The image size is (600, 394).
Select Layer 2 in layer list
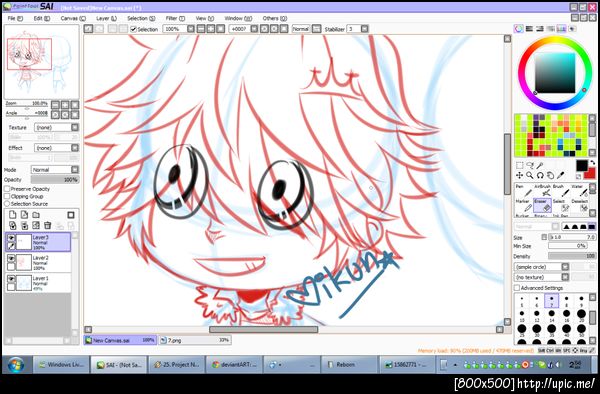point(38,262)
